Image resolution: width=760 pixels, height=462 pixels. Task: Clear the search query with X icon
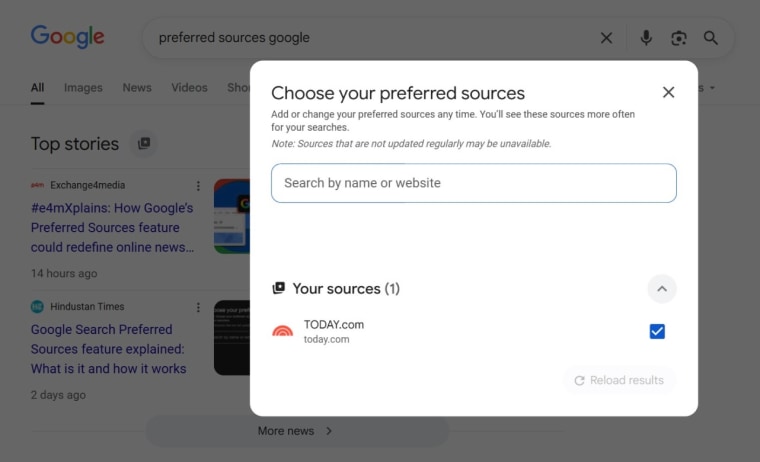pos(606,38)
